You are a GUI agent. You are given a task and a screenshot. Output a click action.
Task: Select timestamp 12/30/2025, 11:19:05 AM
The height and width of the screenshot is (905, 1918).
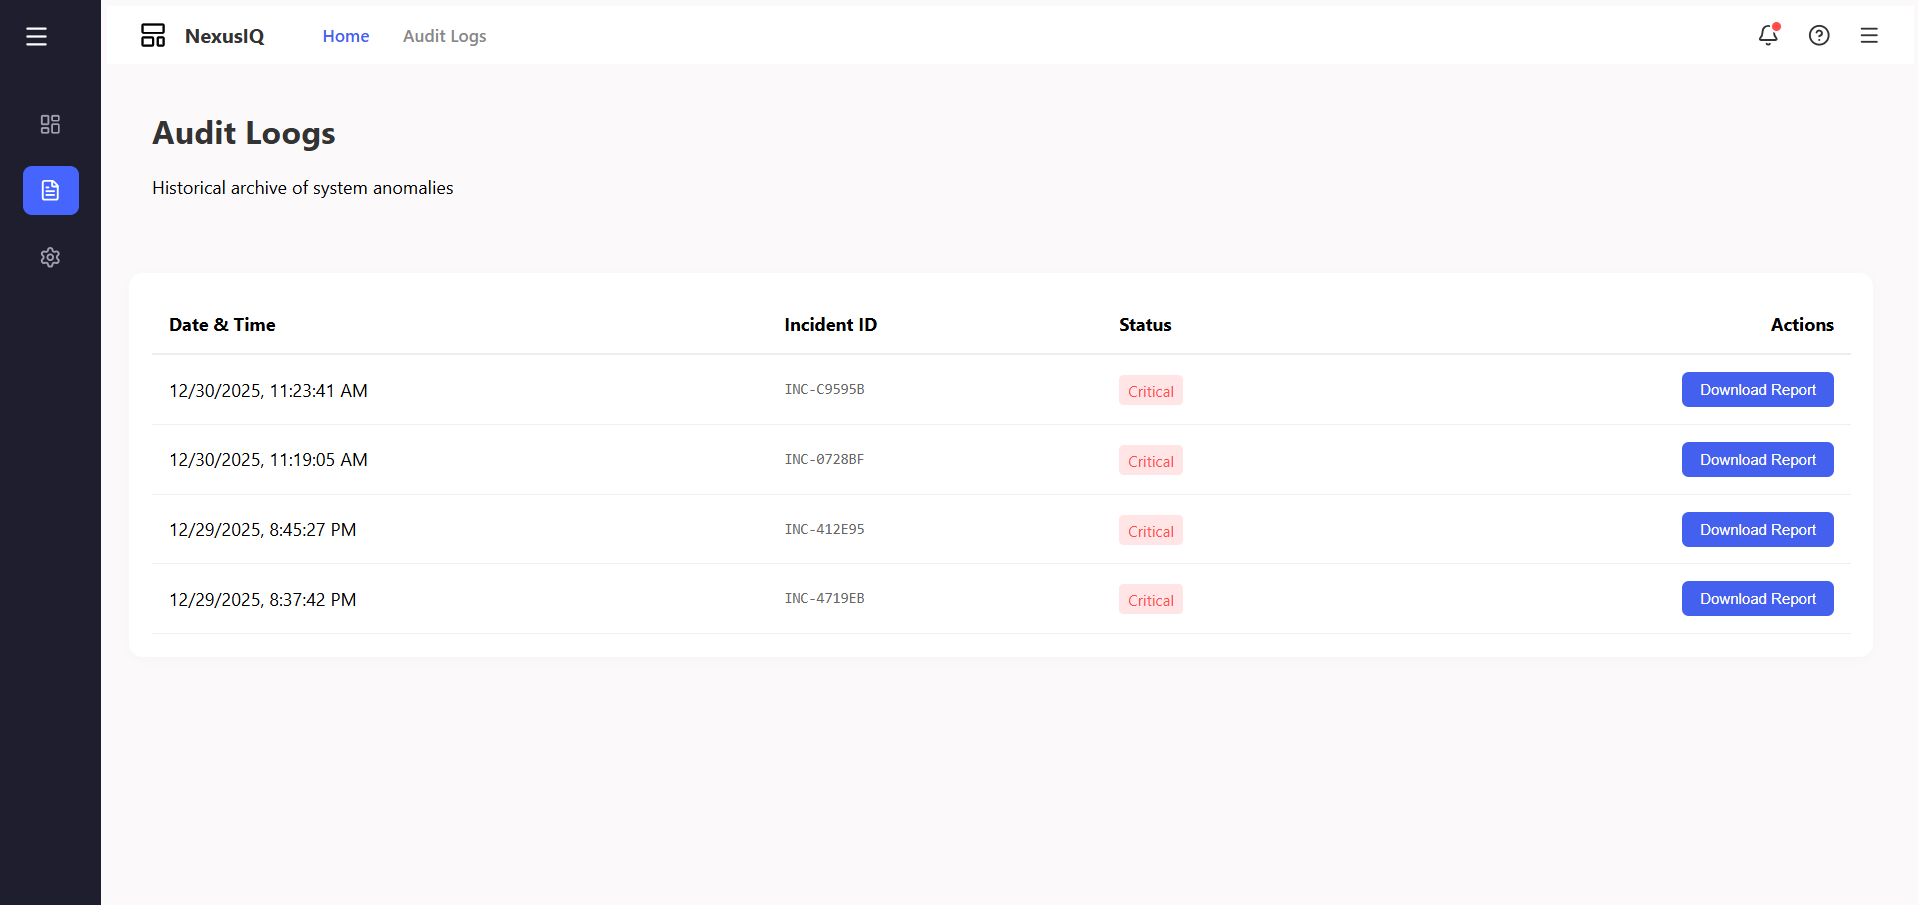point(268,460)
